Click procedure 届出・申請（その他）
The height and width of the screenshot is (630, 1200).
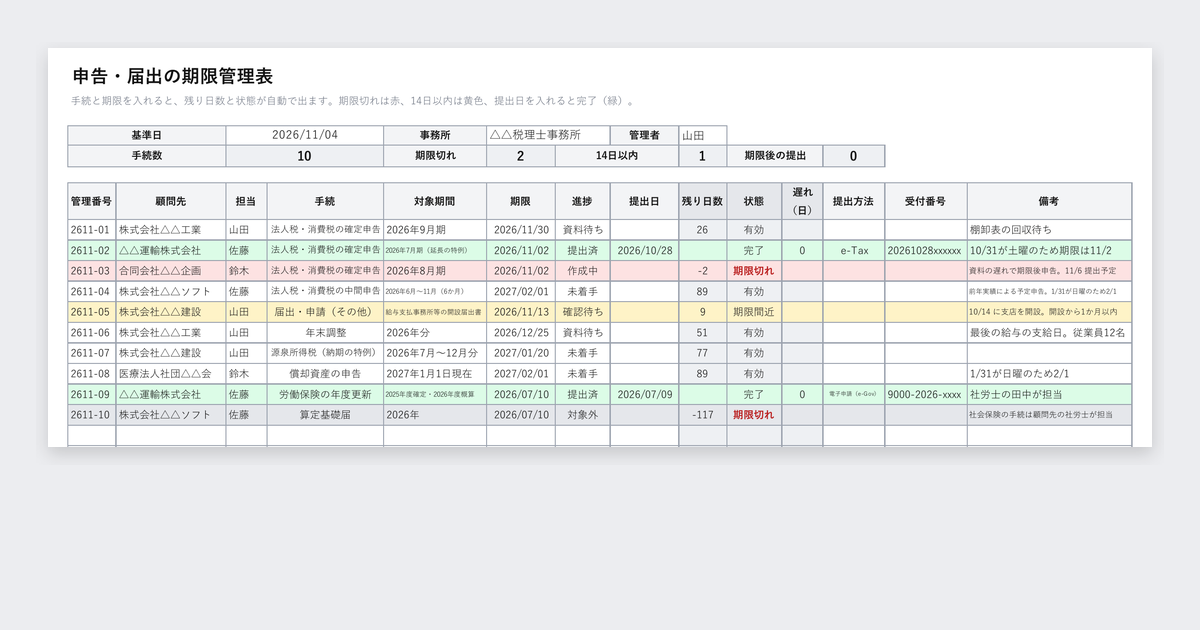325,312
